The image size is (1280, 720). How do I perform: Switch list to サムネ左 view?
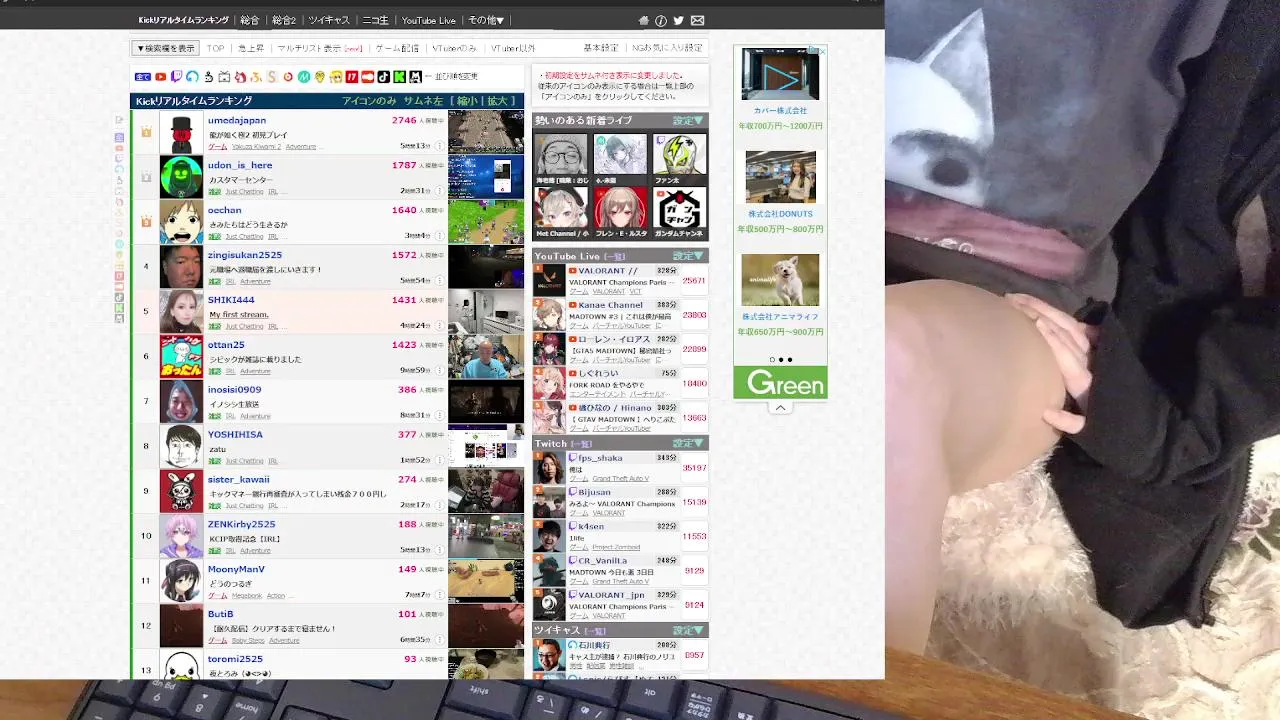[423, 101]
